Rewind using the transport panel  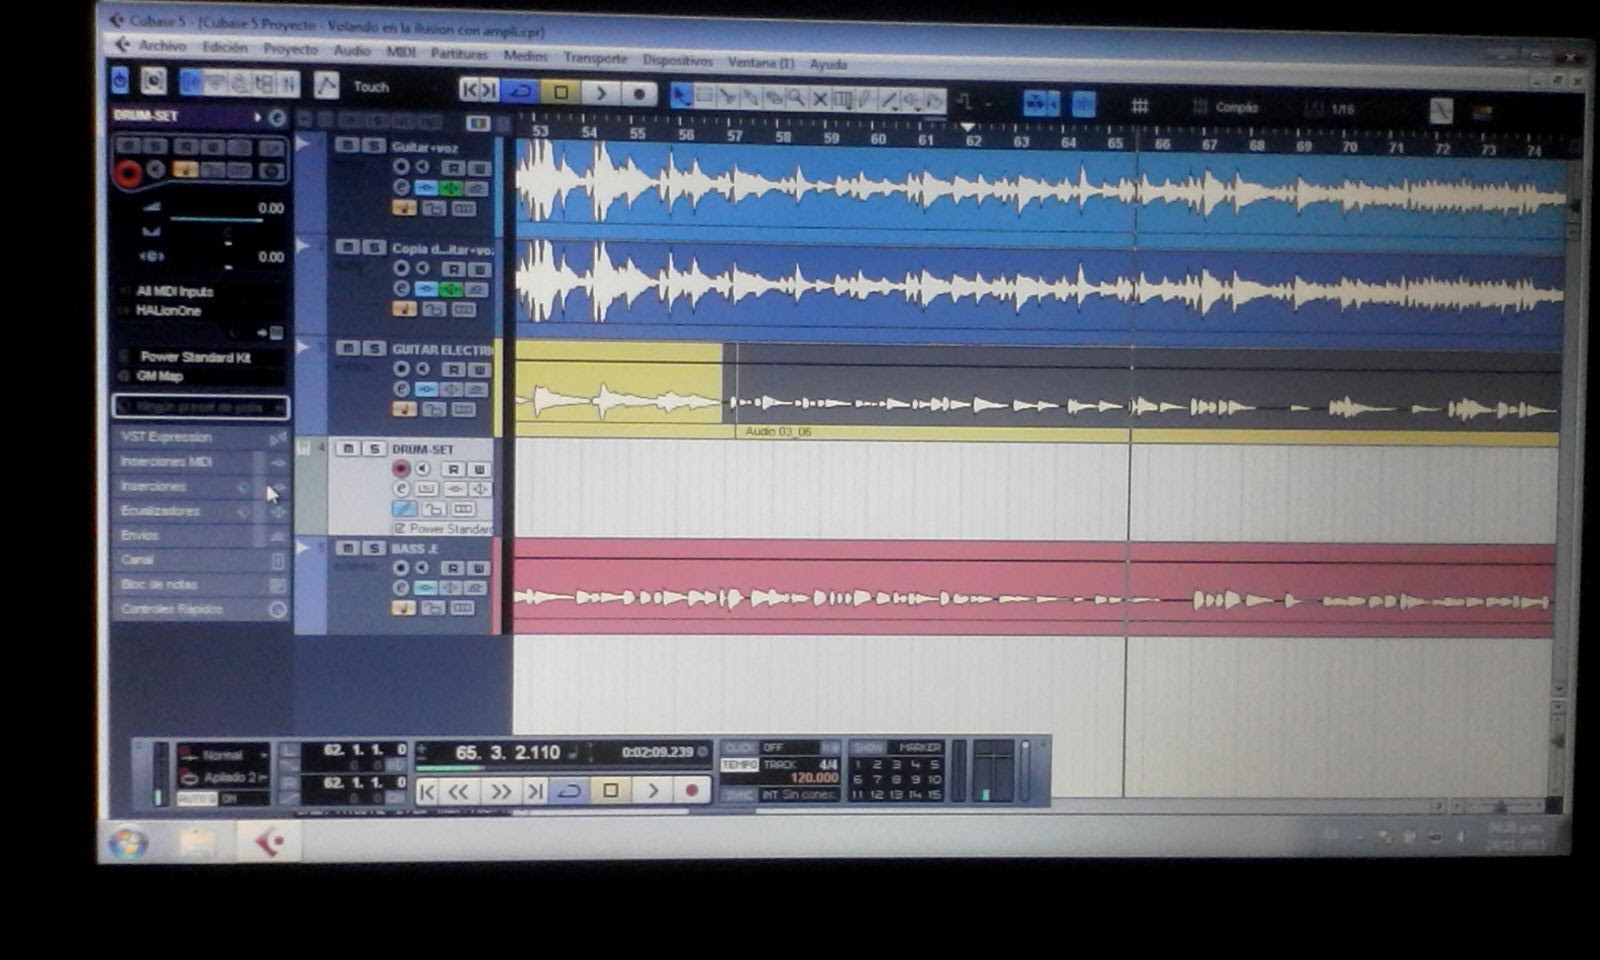pos(458,792)
